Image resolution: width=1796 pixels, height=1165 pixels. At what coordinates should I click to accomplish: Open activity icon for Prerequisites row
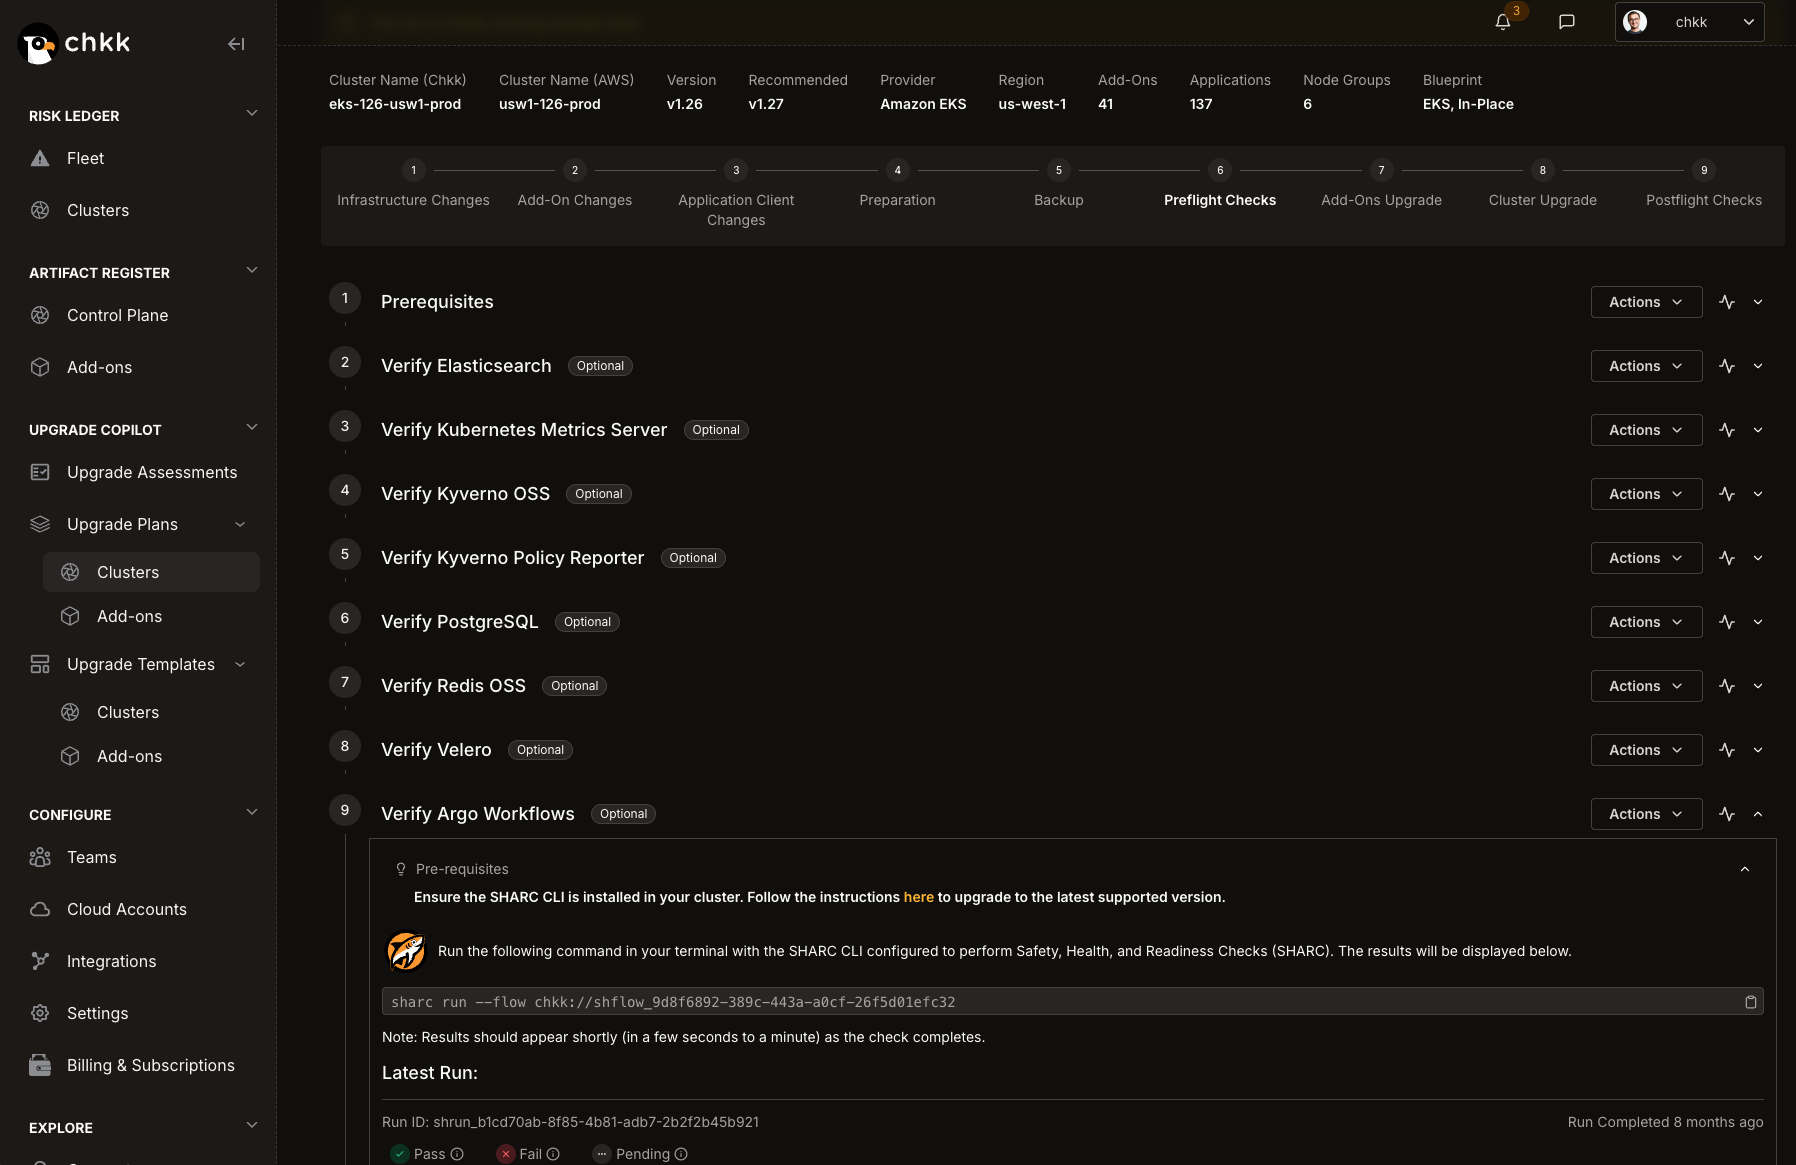(x=1727, y=302)
